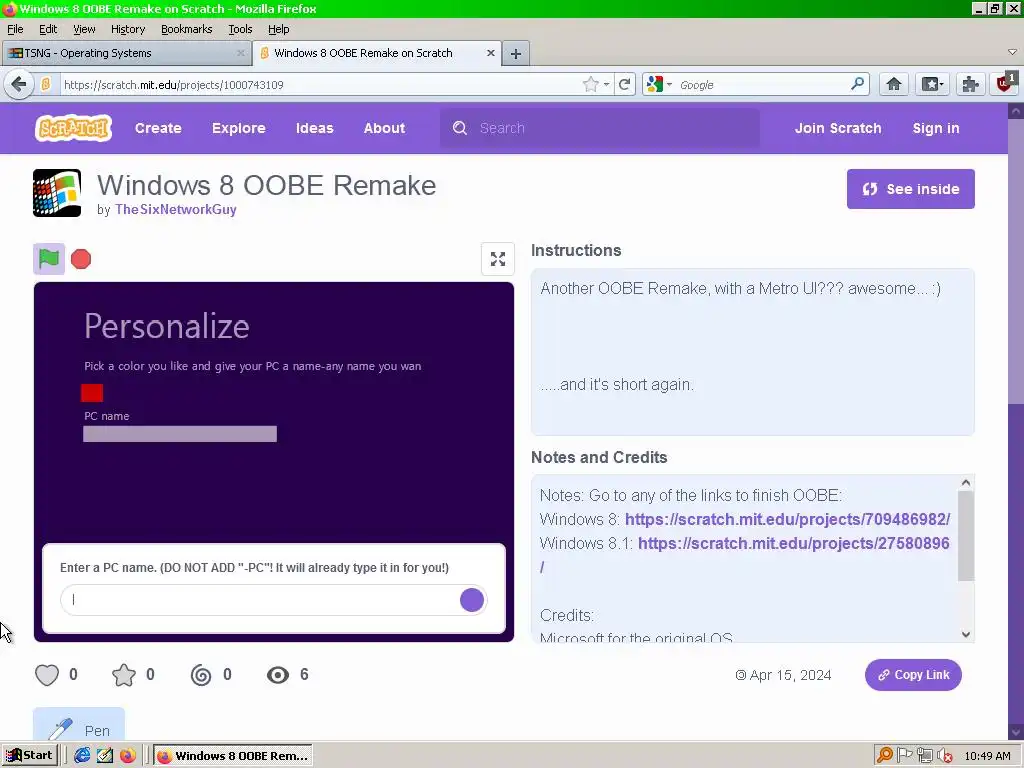Screen dimensions: 1024x768
Task: Bookmark this page with the star icon
Action: click(x=590, y=84)
